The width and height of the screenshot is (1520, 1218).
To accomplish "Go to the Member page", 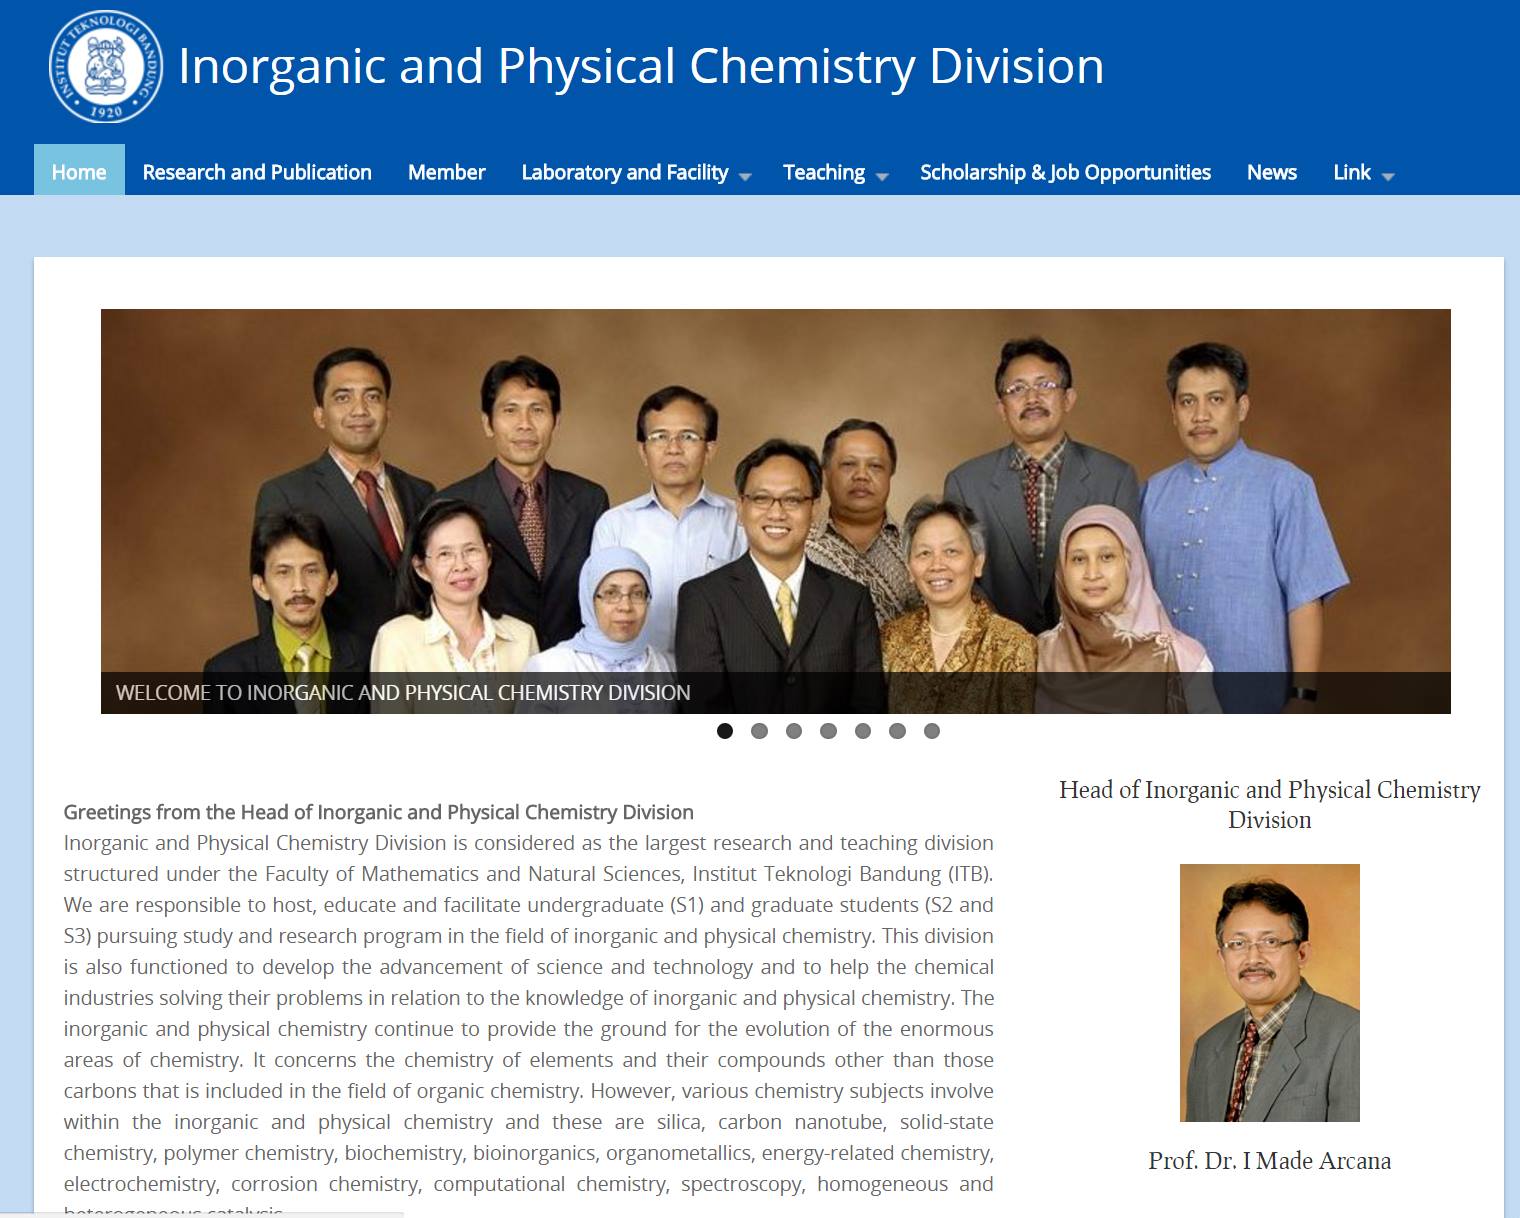I will tap(446, 172).
